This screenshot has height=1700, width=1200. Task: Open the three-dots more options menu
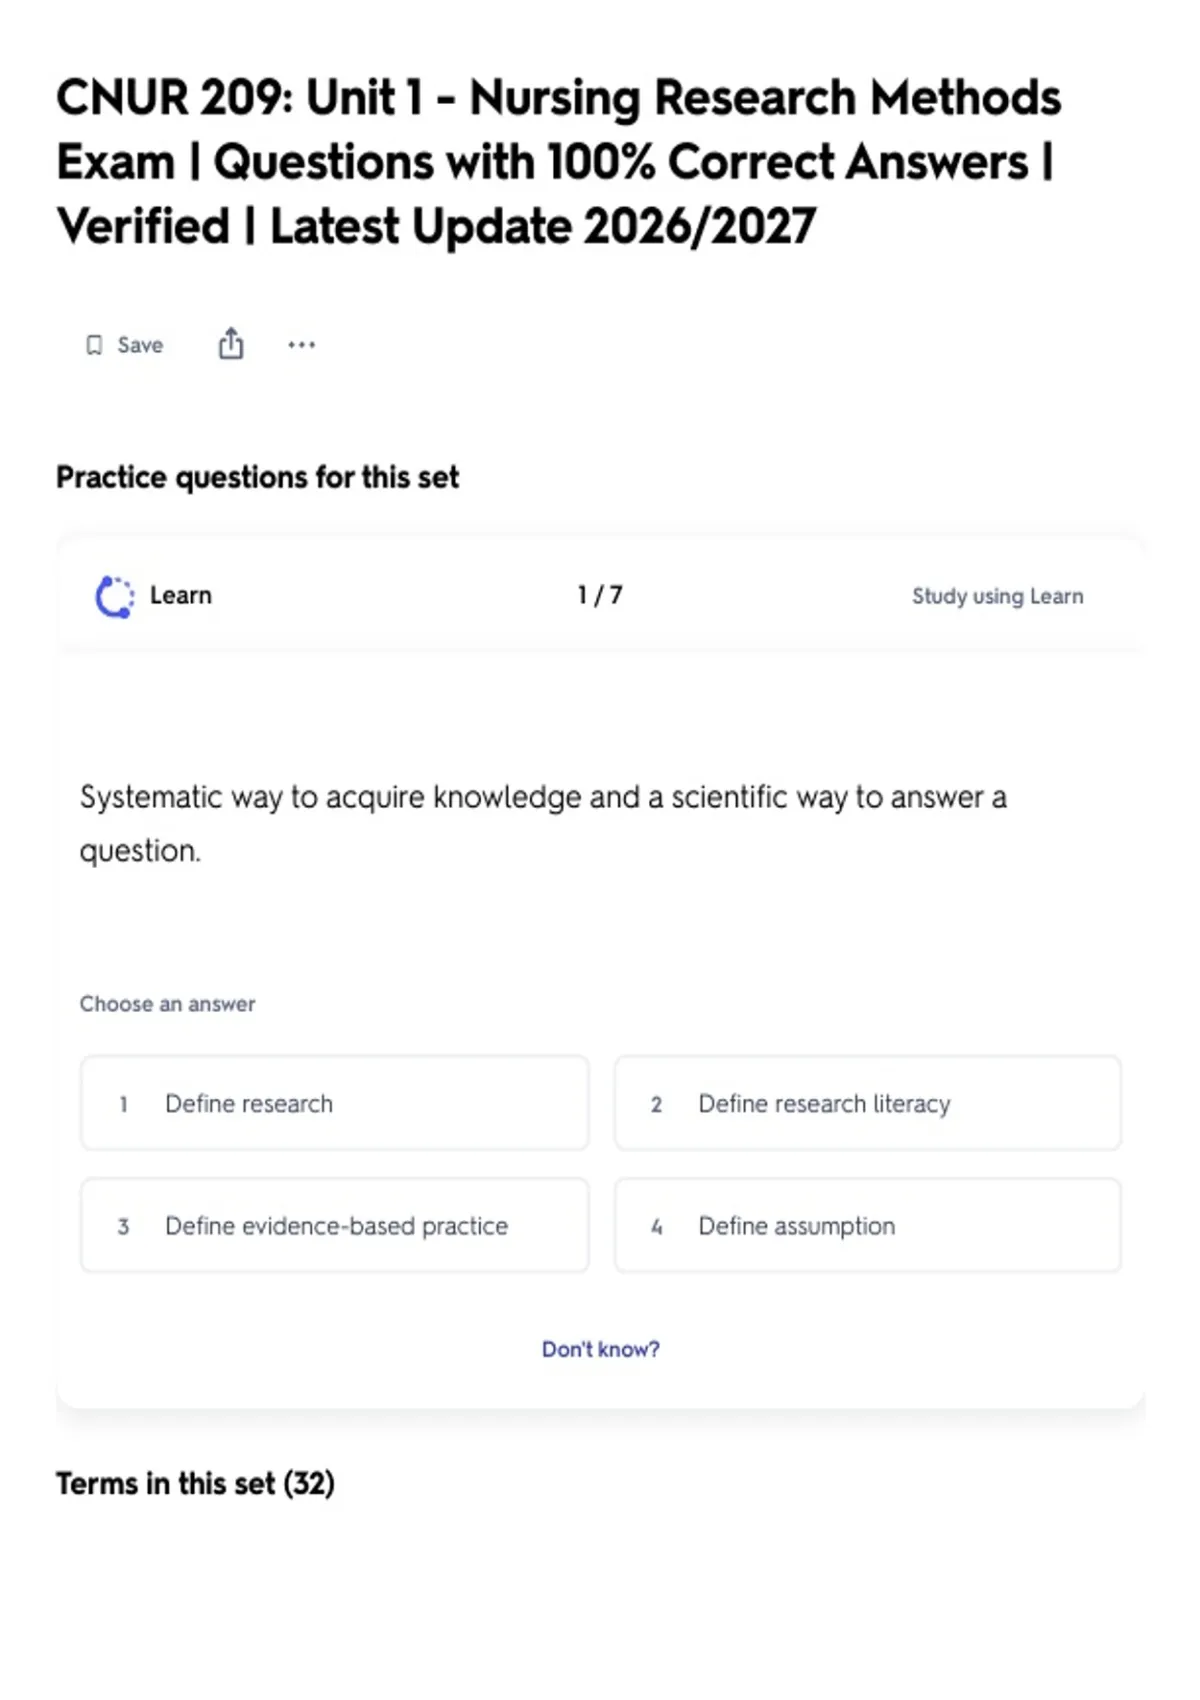(301, 345)
